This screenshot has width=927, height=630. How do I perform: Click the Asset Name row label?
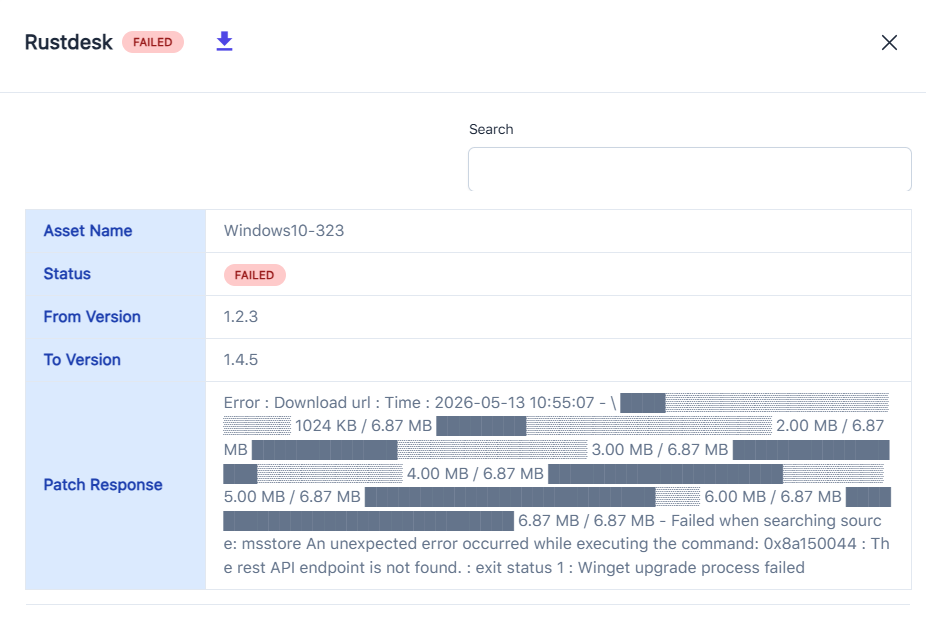pyautogui.click(x=87, y=230)
